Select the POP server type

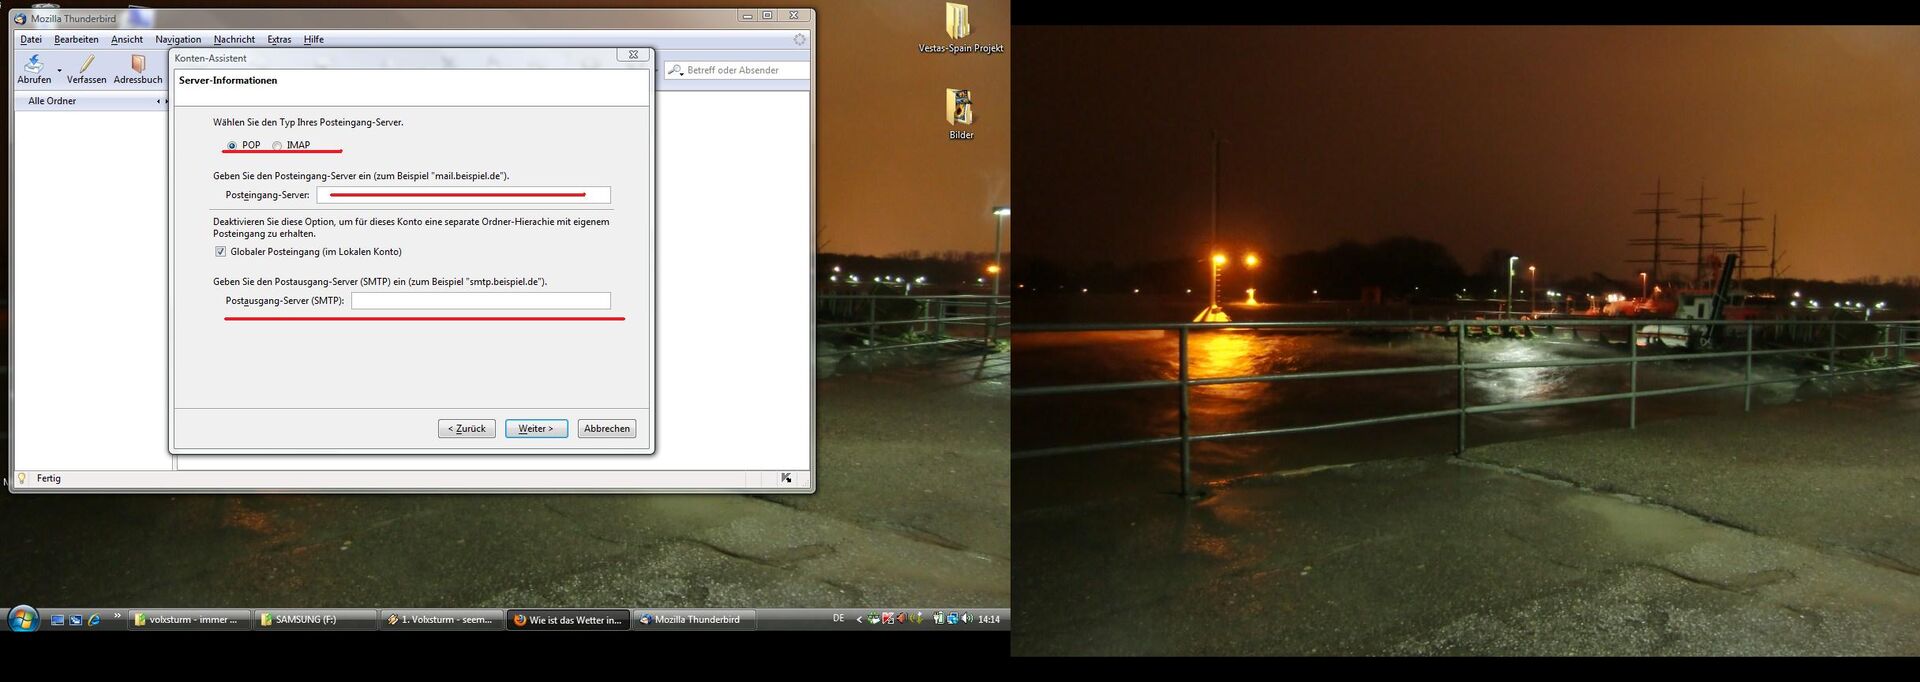tap(232, 146)
